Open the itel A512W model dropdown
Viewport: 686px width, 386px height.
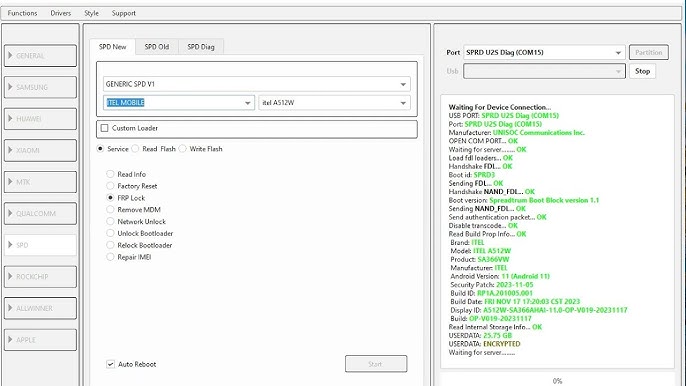point(334,103)
